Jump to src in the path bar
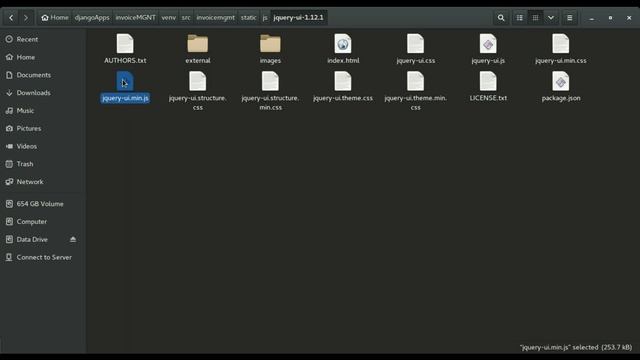The image size is (640, 360). [x=186, y=18]
